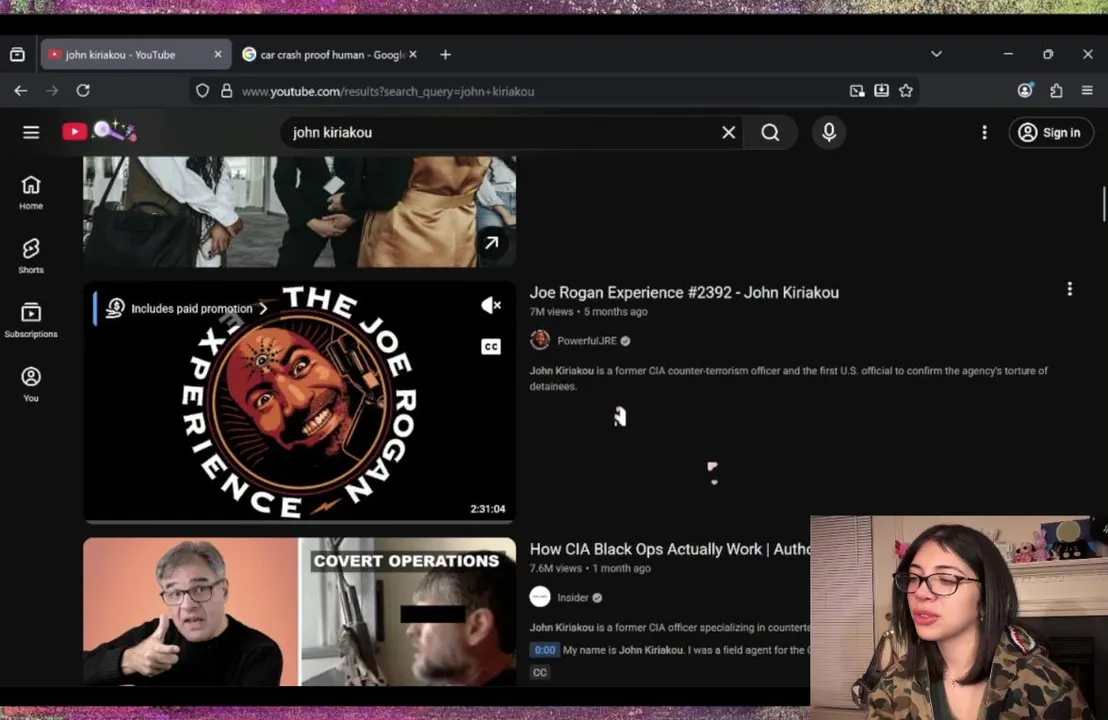1108x720 pixels.
Task: Open the PowerfulJRE channel
Action: tap(587, 341)
